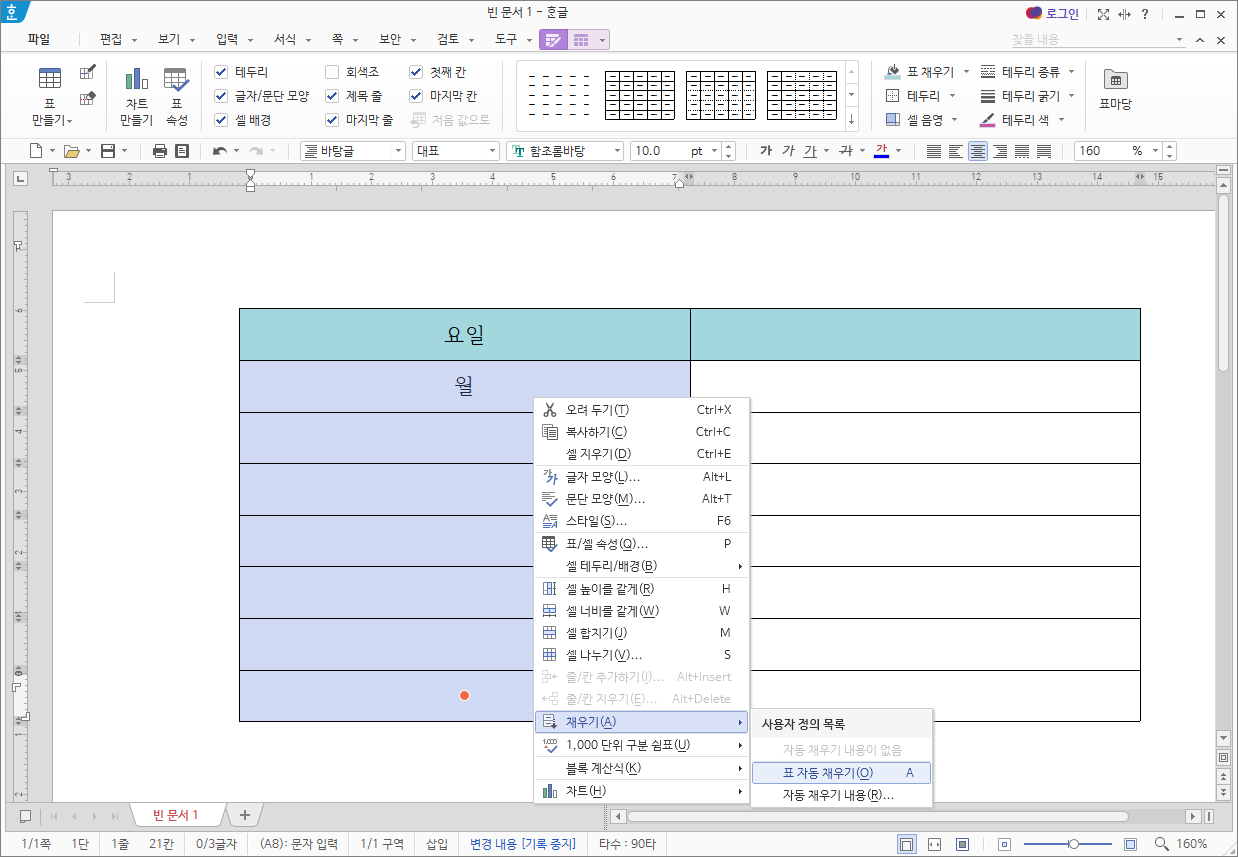This screenshot has height=857, width=1238.
Task: Click the print preview icon
Action: [182, 151]
